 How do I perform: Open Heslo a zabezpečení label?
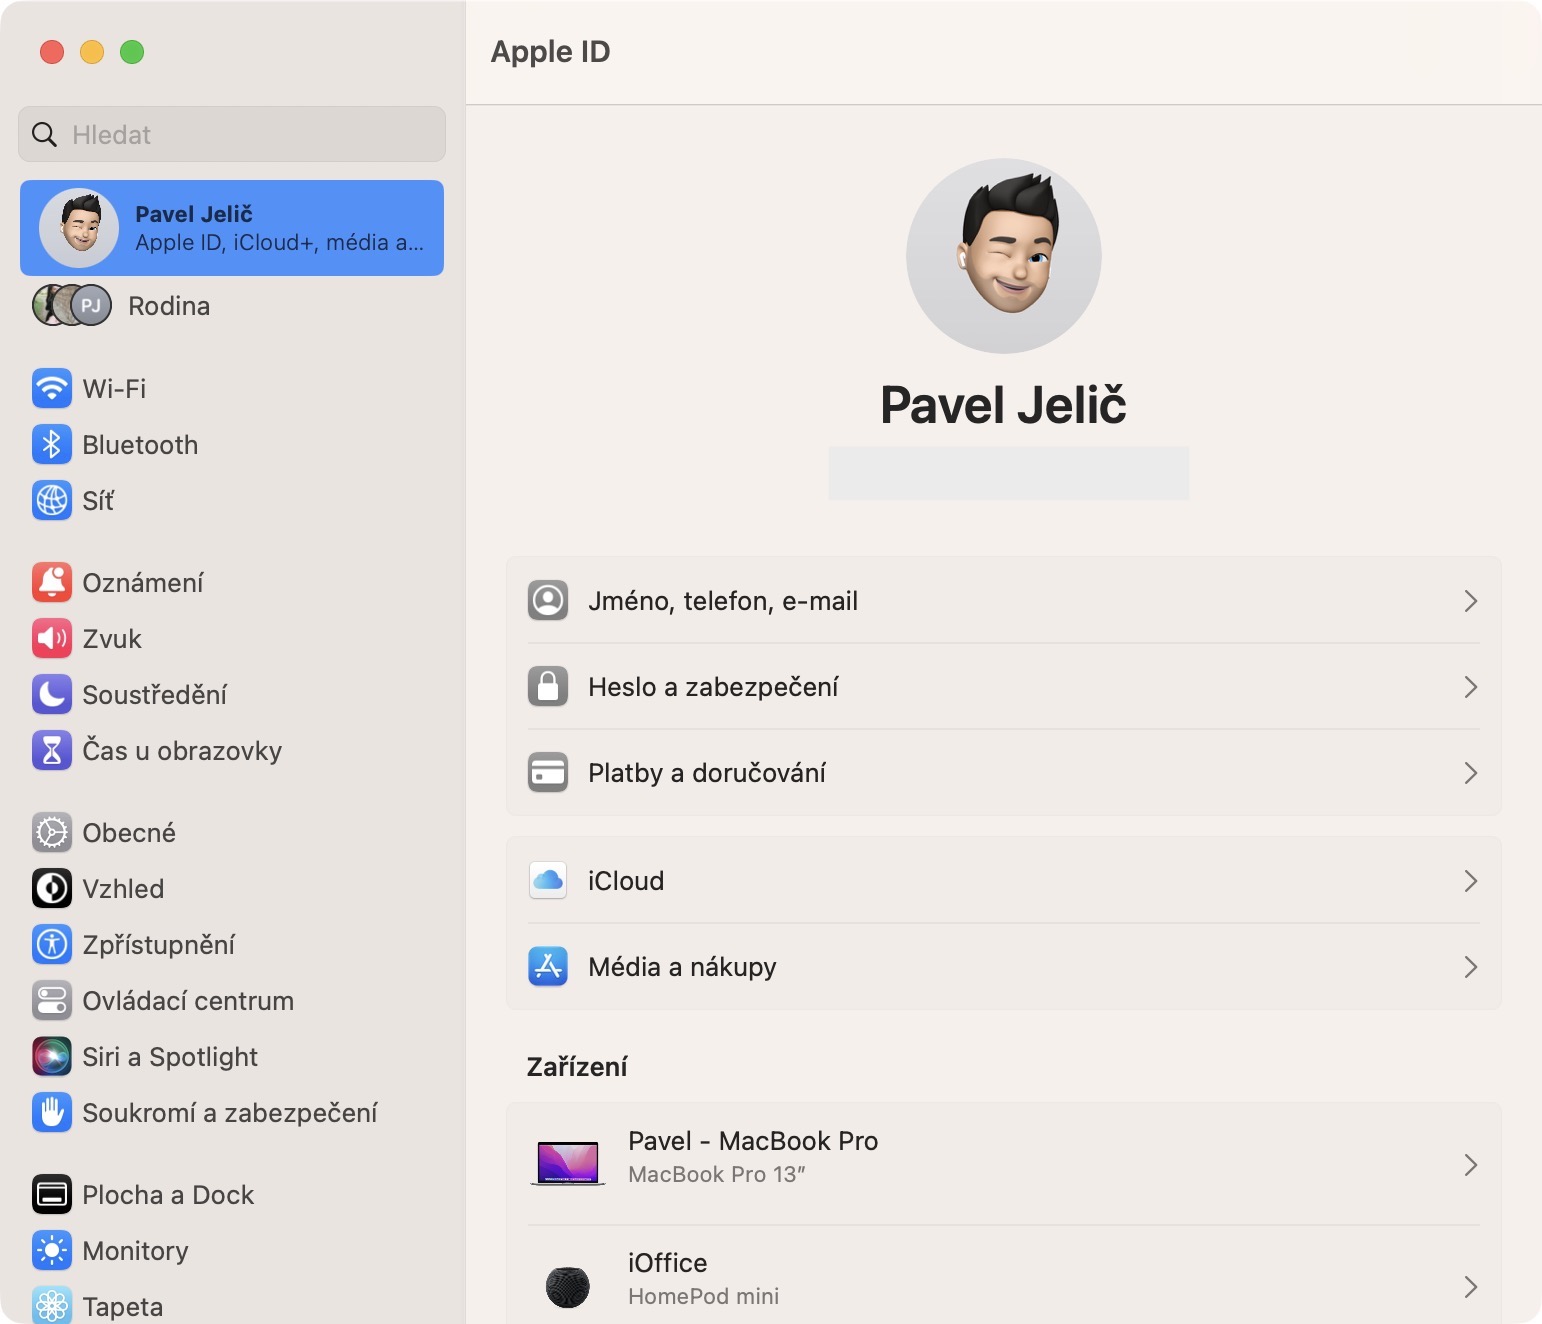tap(713, 687)
